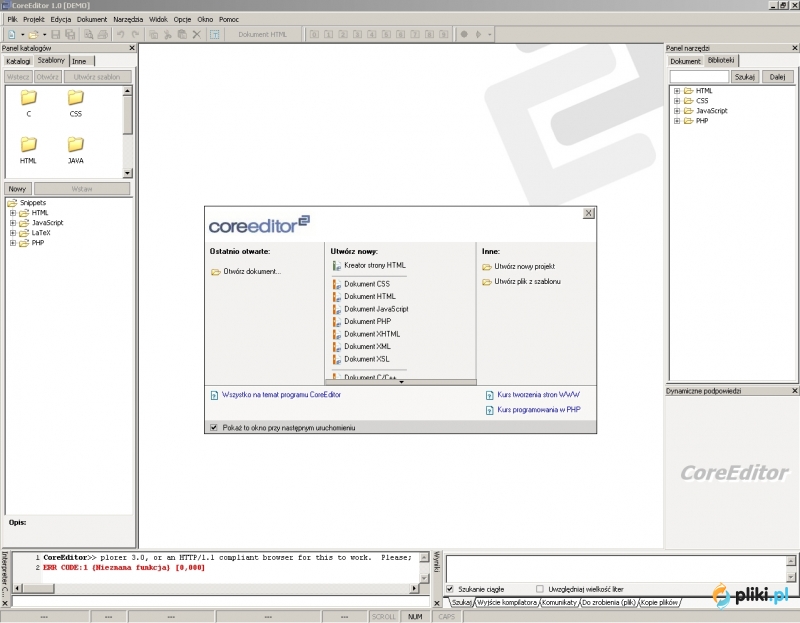800x623 pixels.
Task: Open the Wyjście kompilatora tab
Action: pos(507,603)
